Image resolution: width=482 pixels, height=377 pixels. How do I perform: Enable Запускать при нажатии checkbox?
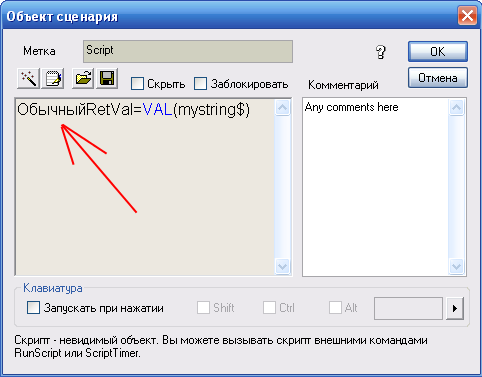(x=33, y=308)
